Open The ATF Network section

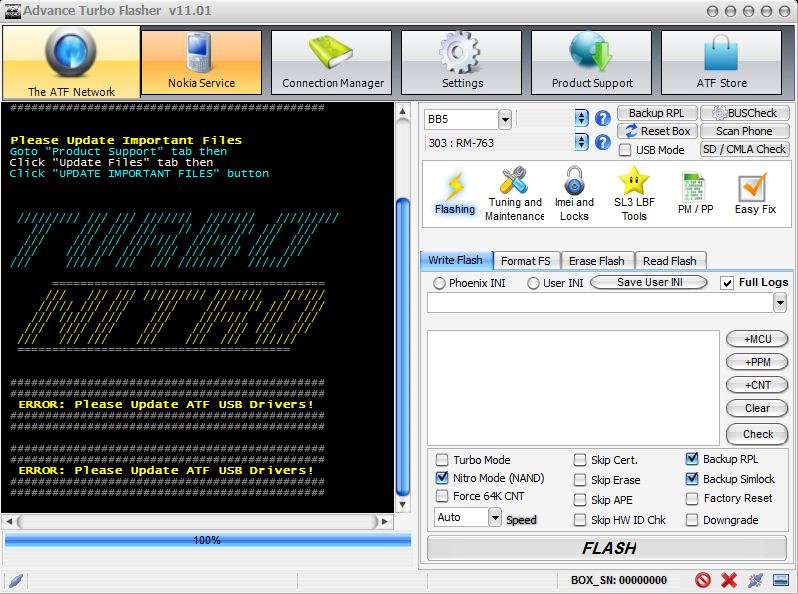coord(71,62)
